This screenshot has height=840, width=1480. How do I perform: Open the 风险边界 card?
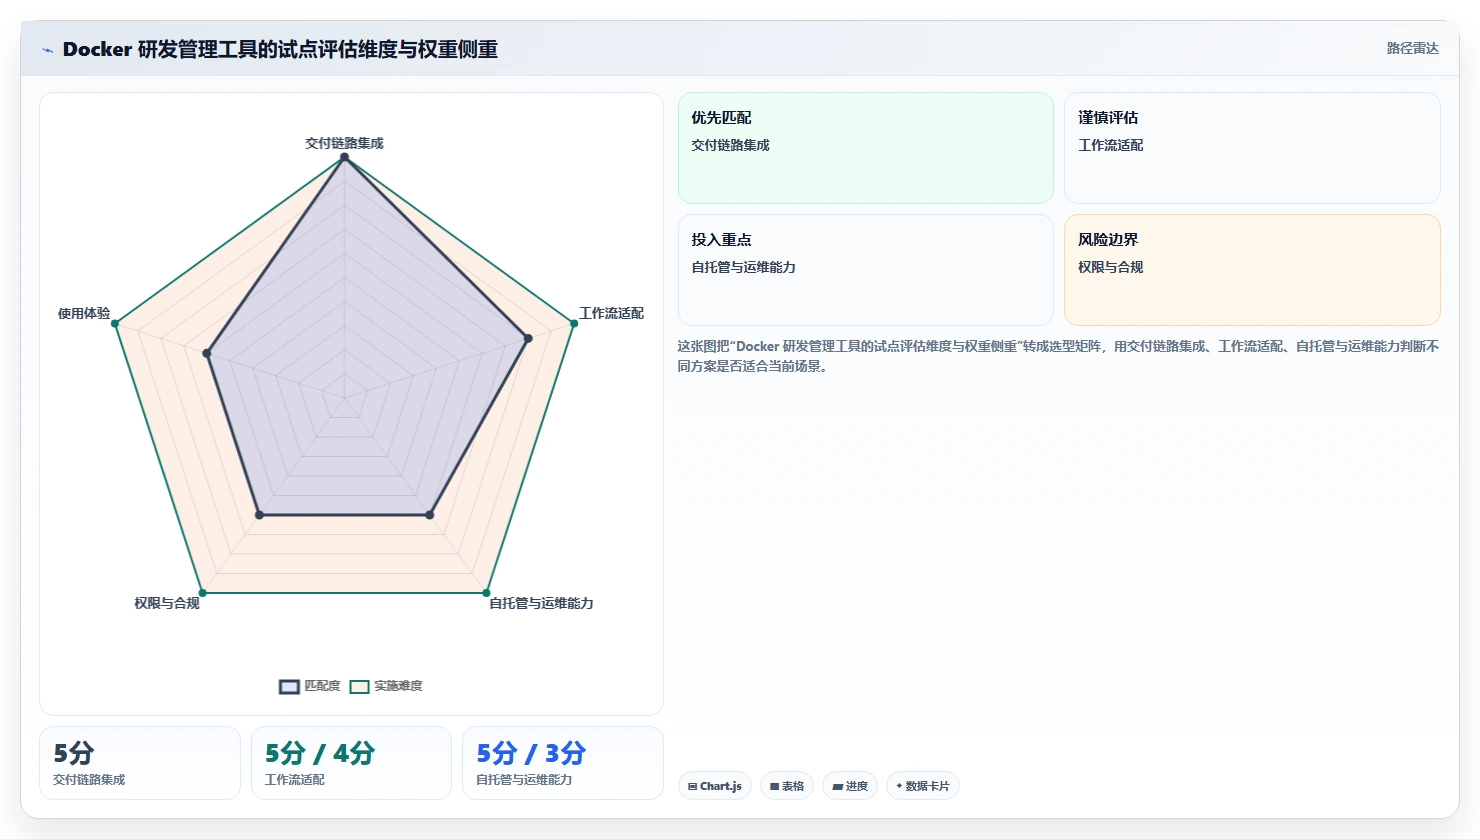[1252, 270]
